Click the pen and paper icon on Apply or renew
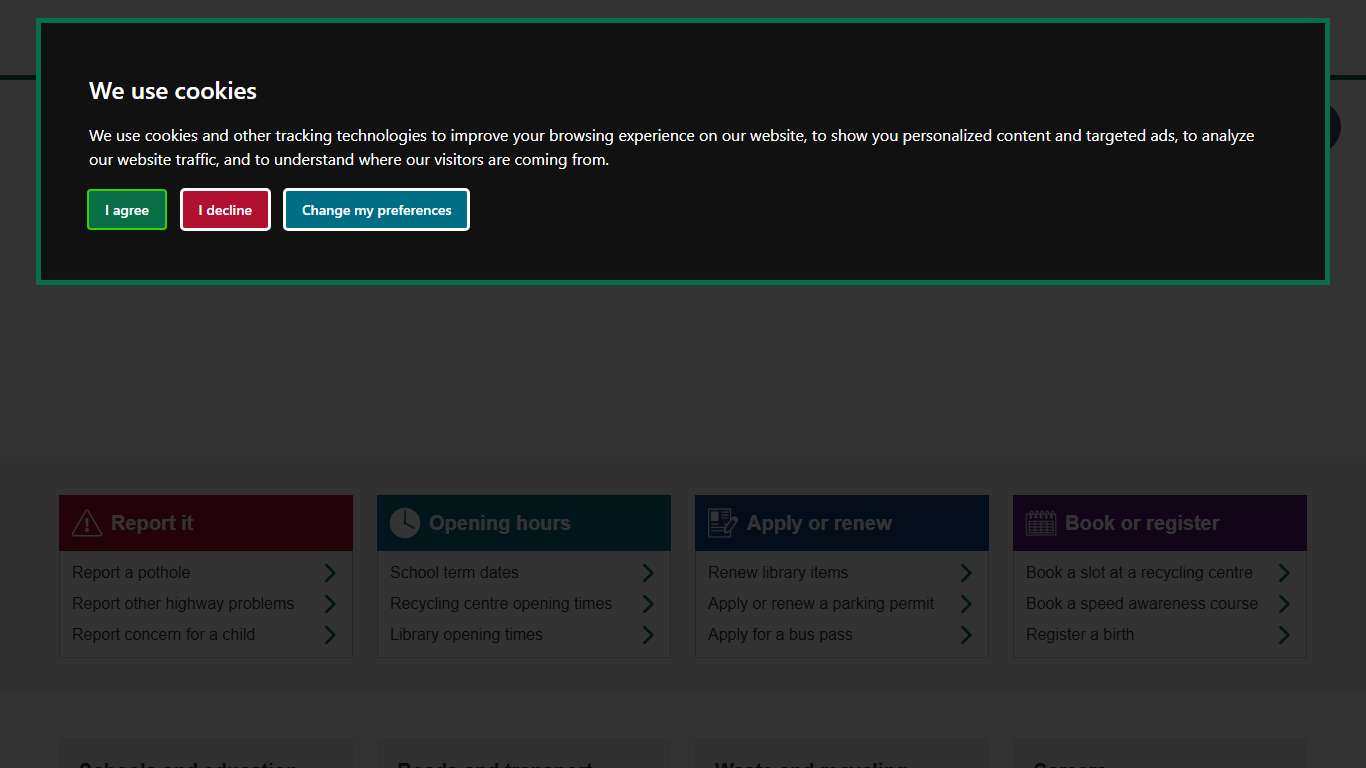This screenshot has height=768, width=1366. [722, 522]
